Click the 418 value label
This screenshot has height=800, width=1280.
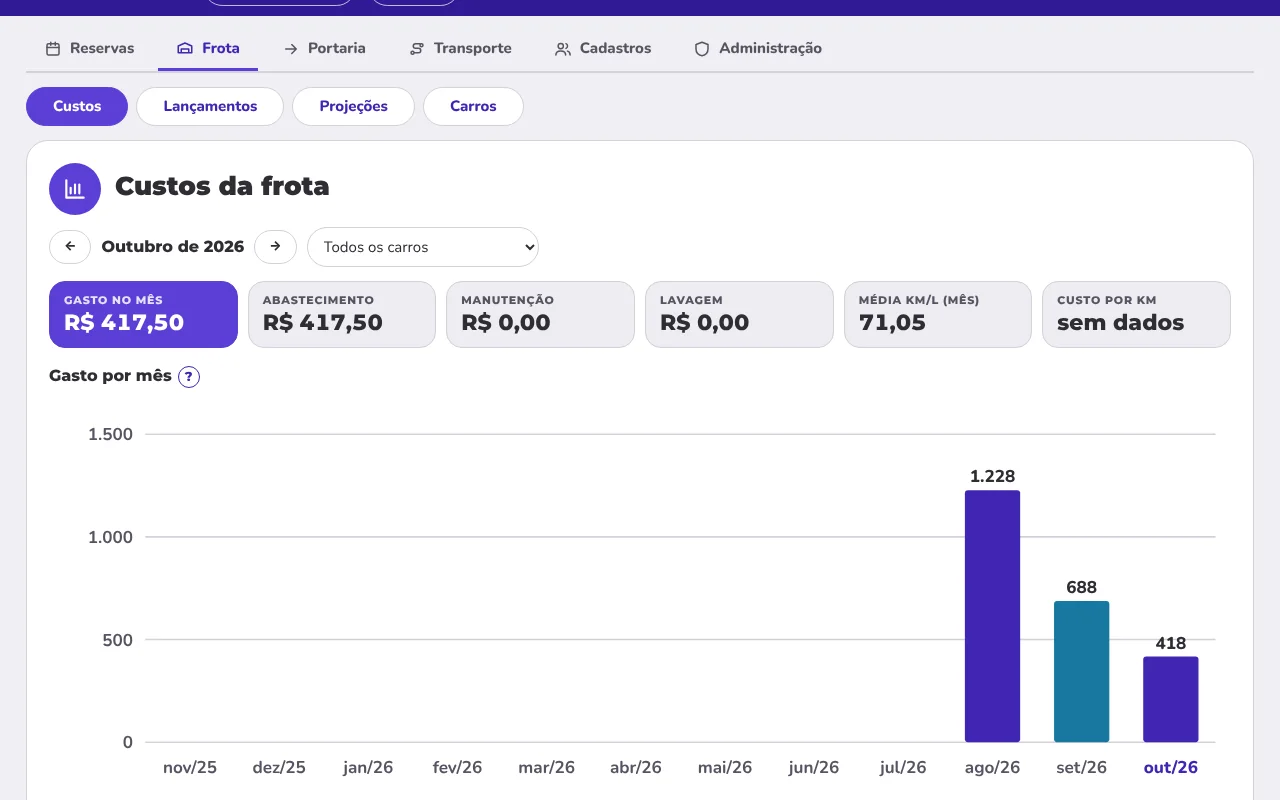[x=1171, y=643]
